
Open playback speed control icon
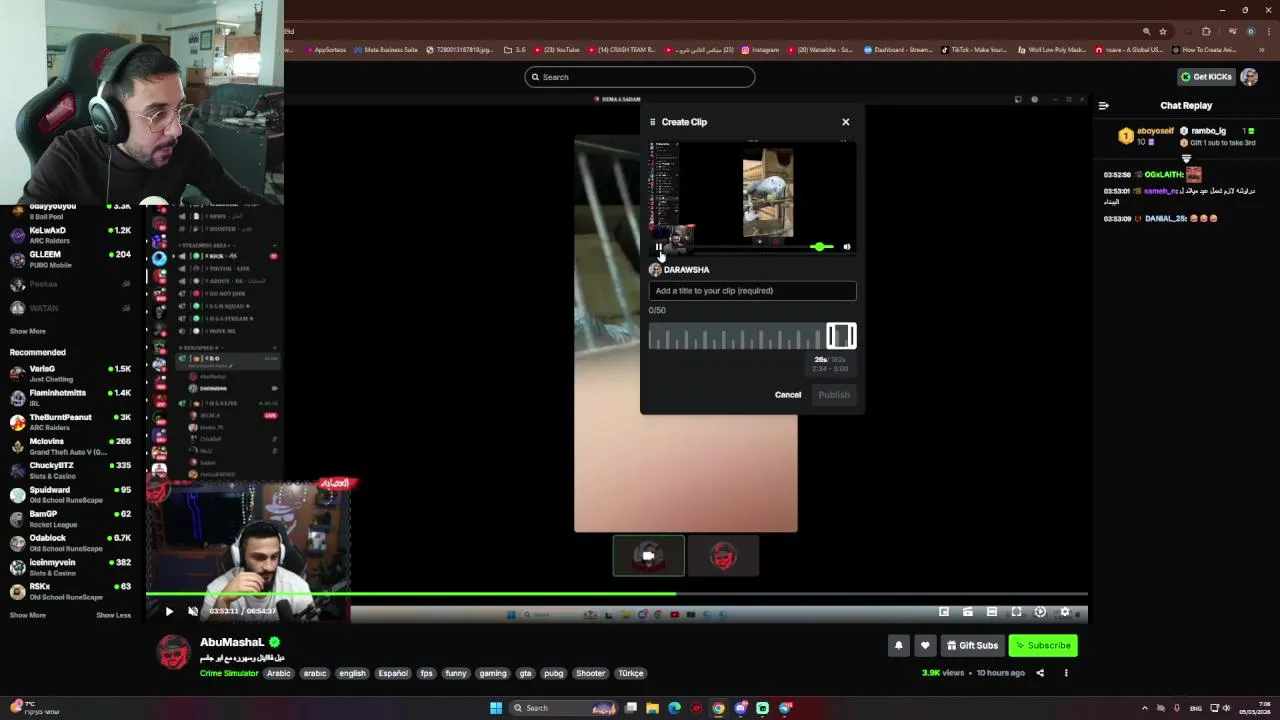[1040, 612]
